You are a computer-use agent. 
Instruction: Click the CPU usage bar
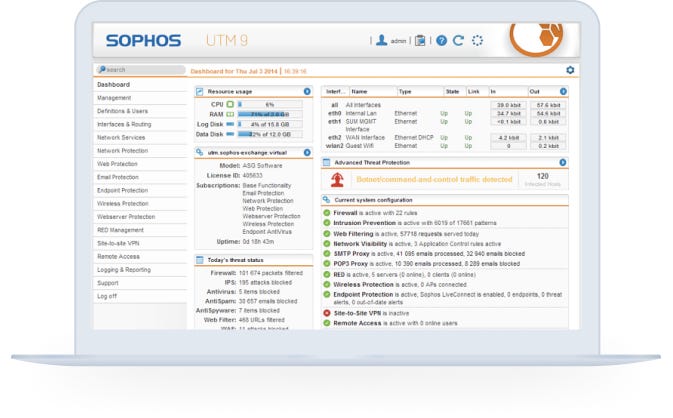pos(270,104)
